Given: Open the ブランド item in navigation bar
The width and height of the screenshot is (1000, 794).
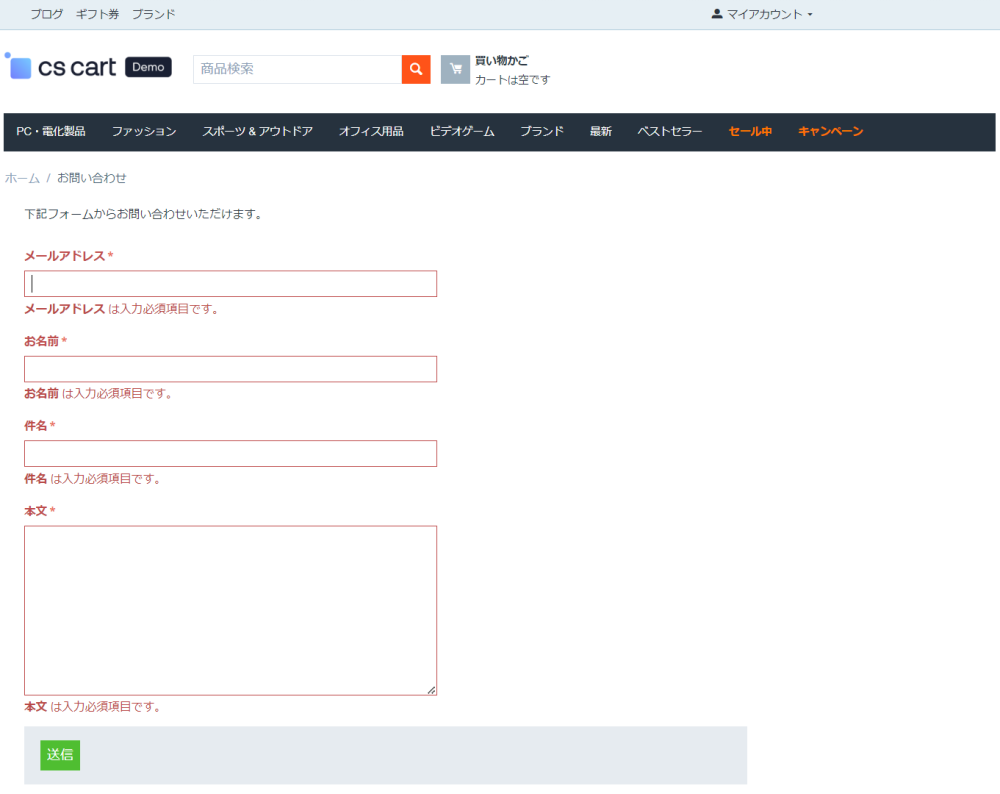Looking at the screenshot, I should click(542, 131).
